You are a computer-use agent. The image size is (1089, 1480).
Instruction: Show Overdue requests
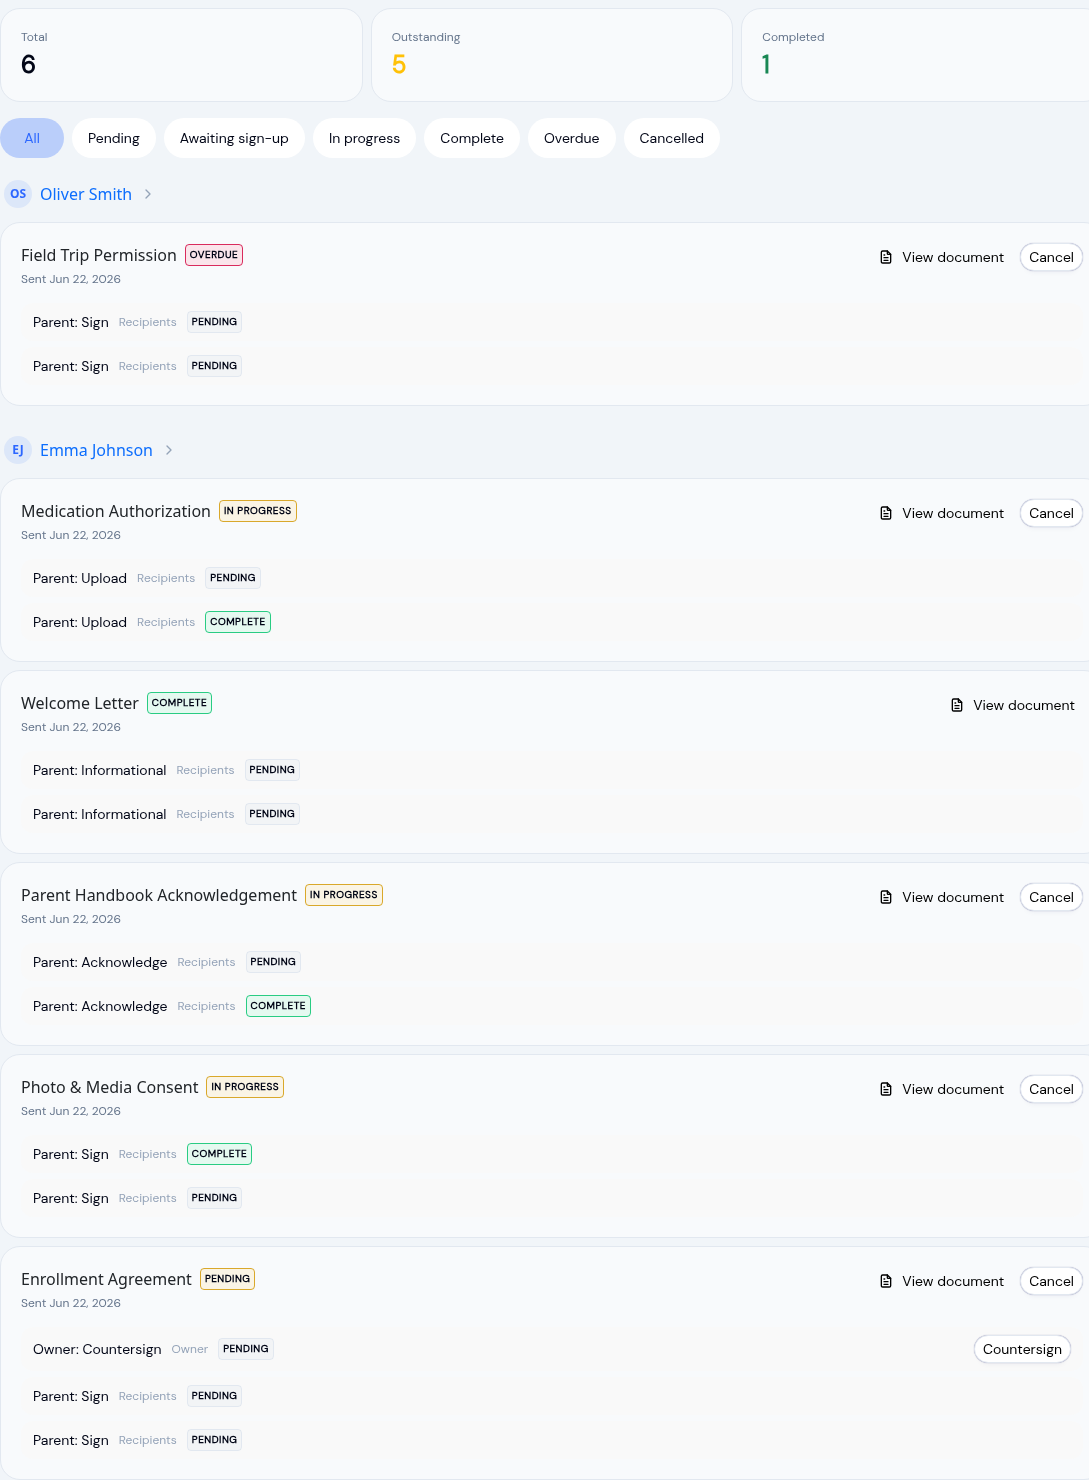(x=572, y=138)
